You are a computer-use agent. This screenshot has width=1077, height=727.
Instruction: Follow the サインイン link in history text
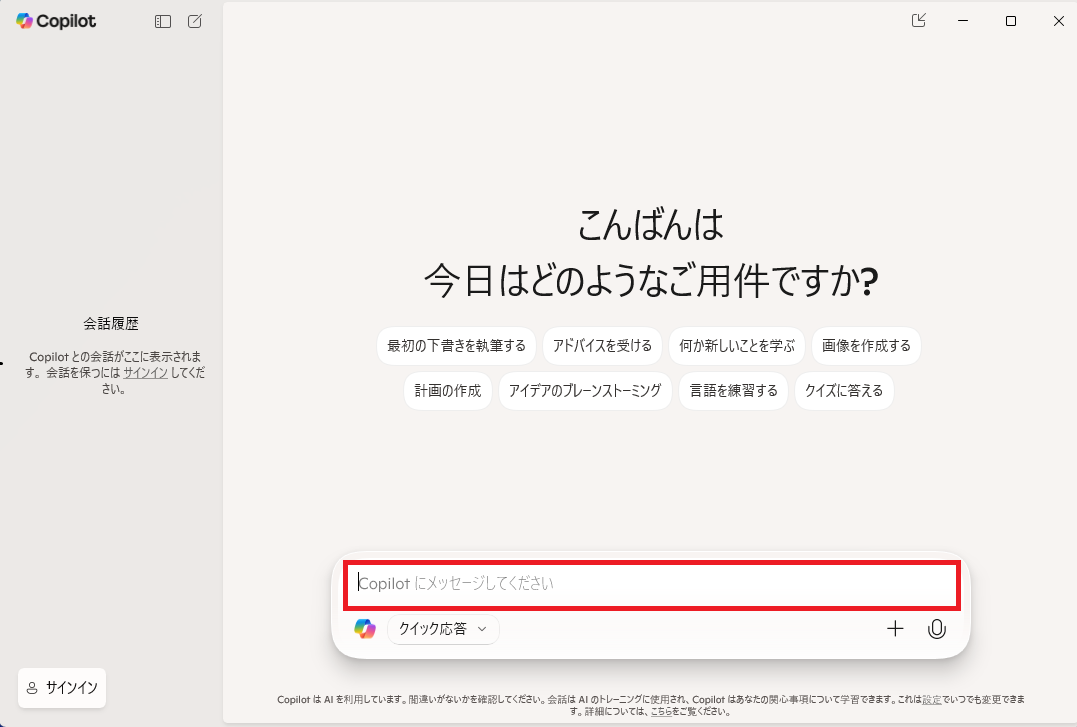[x=146, y=373]
